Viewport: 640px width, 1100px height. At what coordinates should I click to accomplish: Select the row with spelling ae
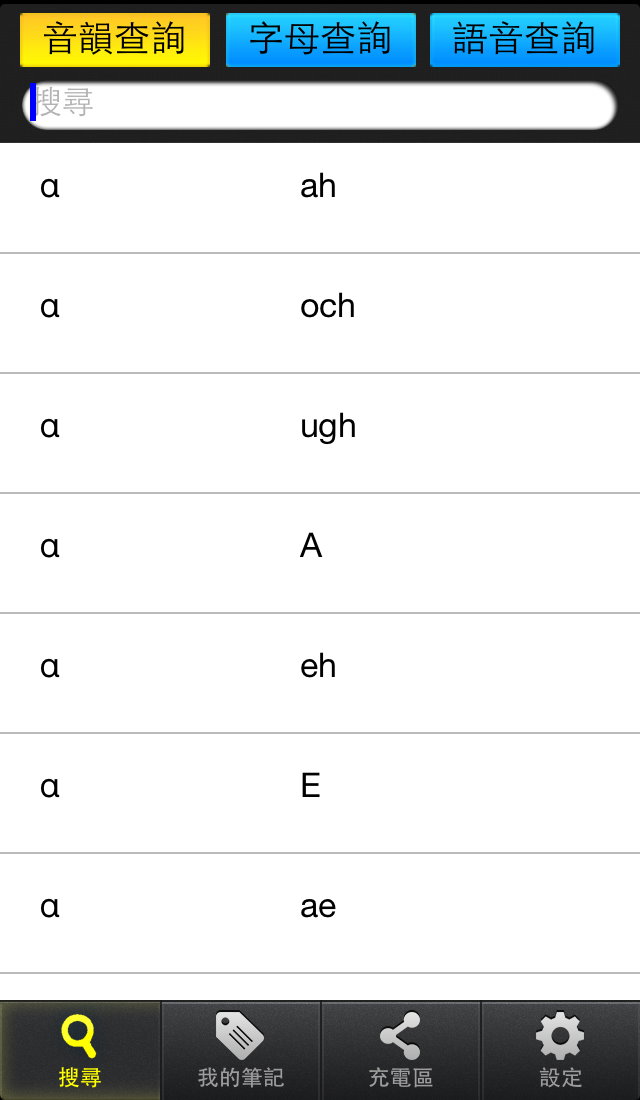tap(320, 913)
